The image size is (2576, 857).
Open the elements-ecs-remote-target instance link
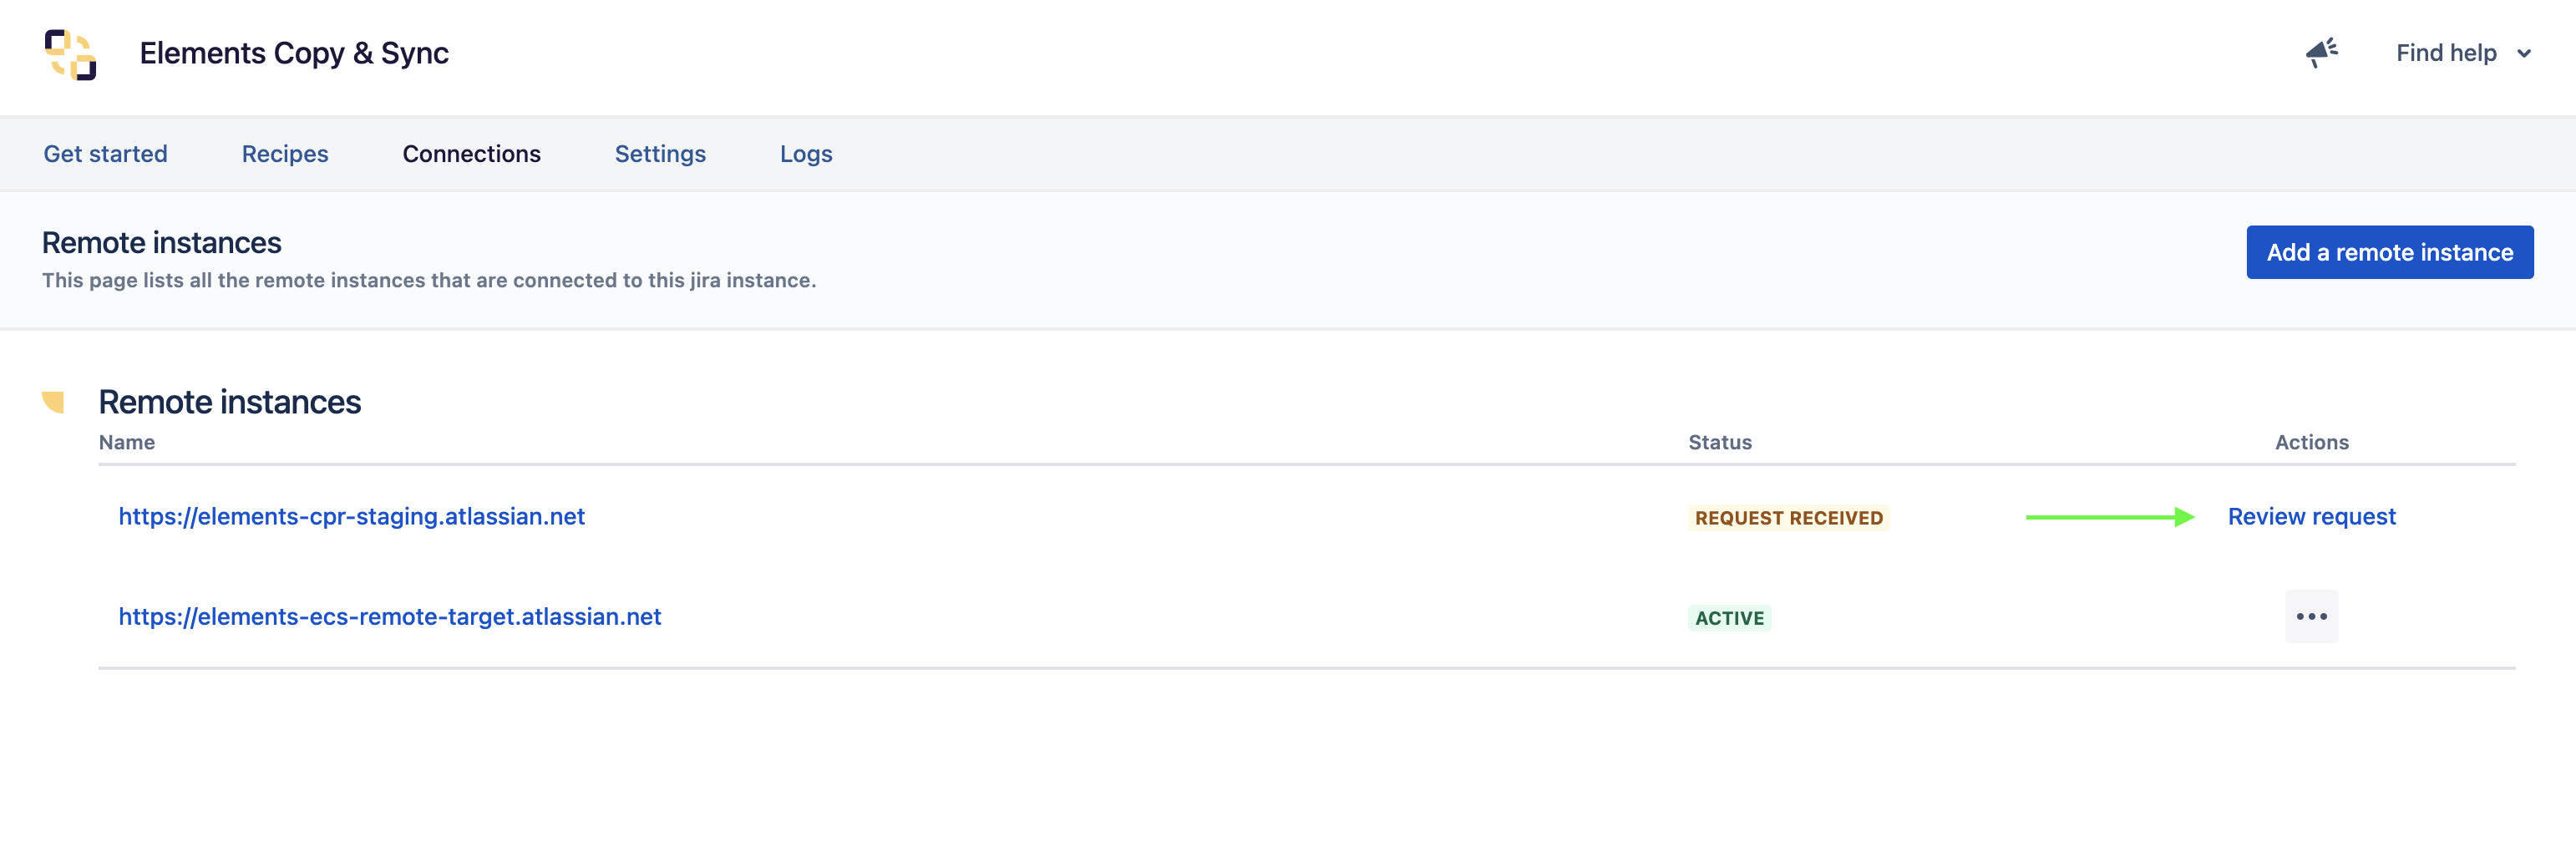[390, 617]
